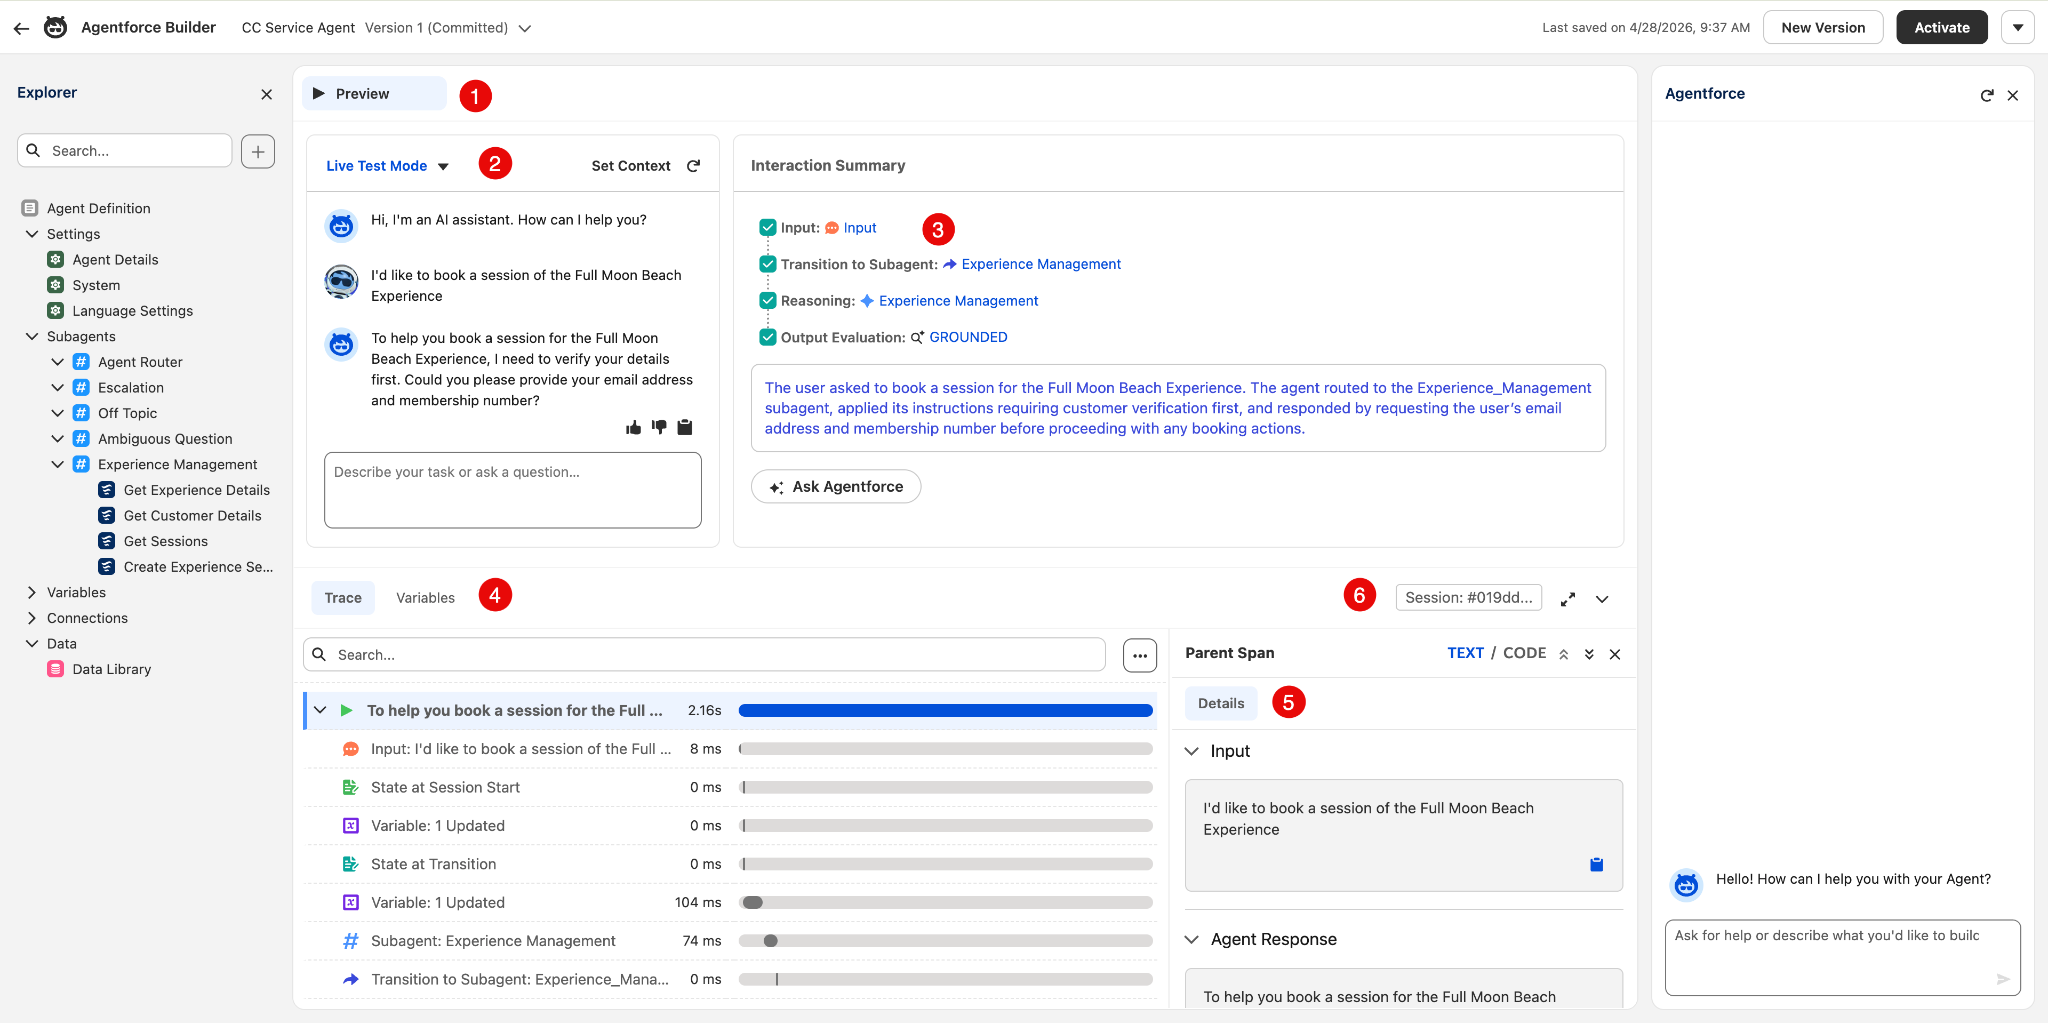Click the Output Evaluation step checkmark
2048x1023 pixels.
coord(768,337)
